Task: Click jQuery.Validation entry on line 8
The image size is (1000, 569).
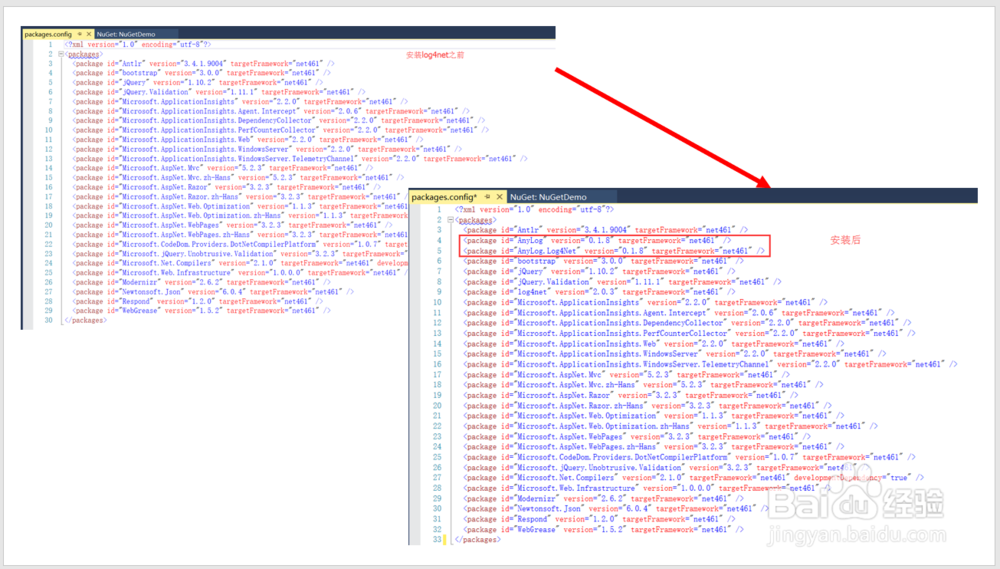Action: [x=622, y=281]
